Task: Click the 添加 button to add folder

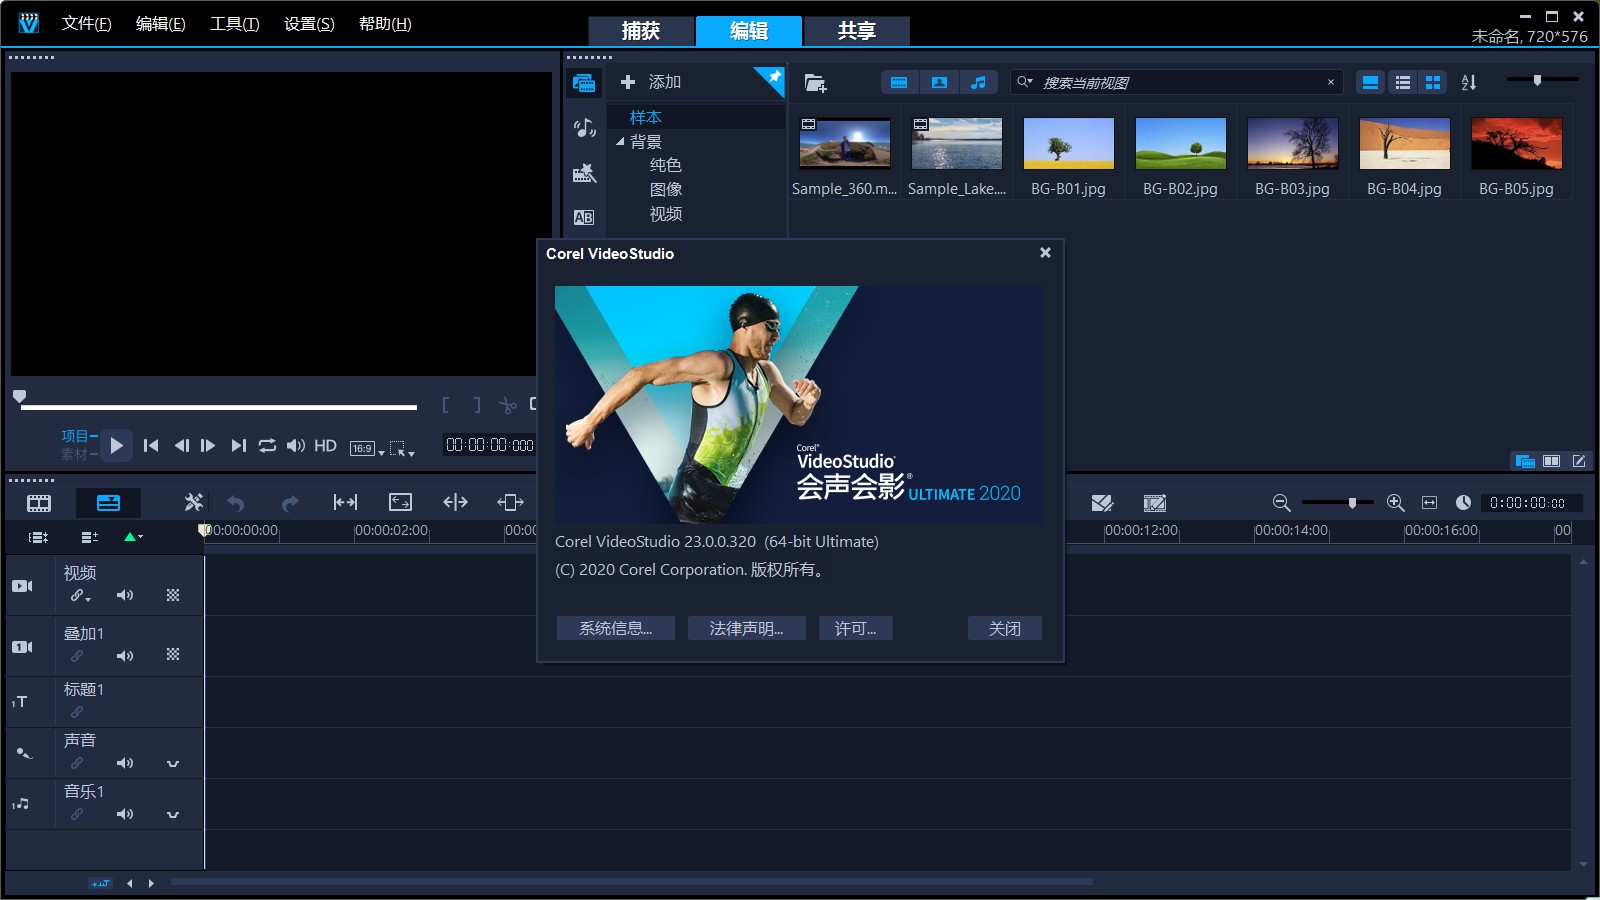Action: point(651,82)
